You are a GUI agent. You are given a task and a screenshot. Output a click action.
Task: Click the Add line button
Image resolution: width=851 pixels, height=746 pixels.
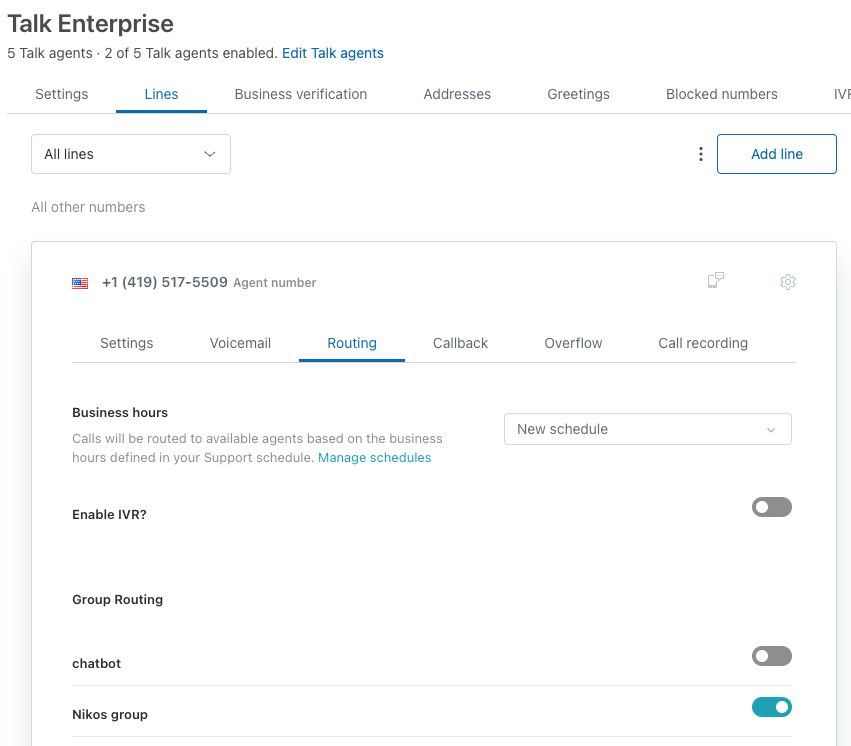pyautogui.click(x=776, y=153)
